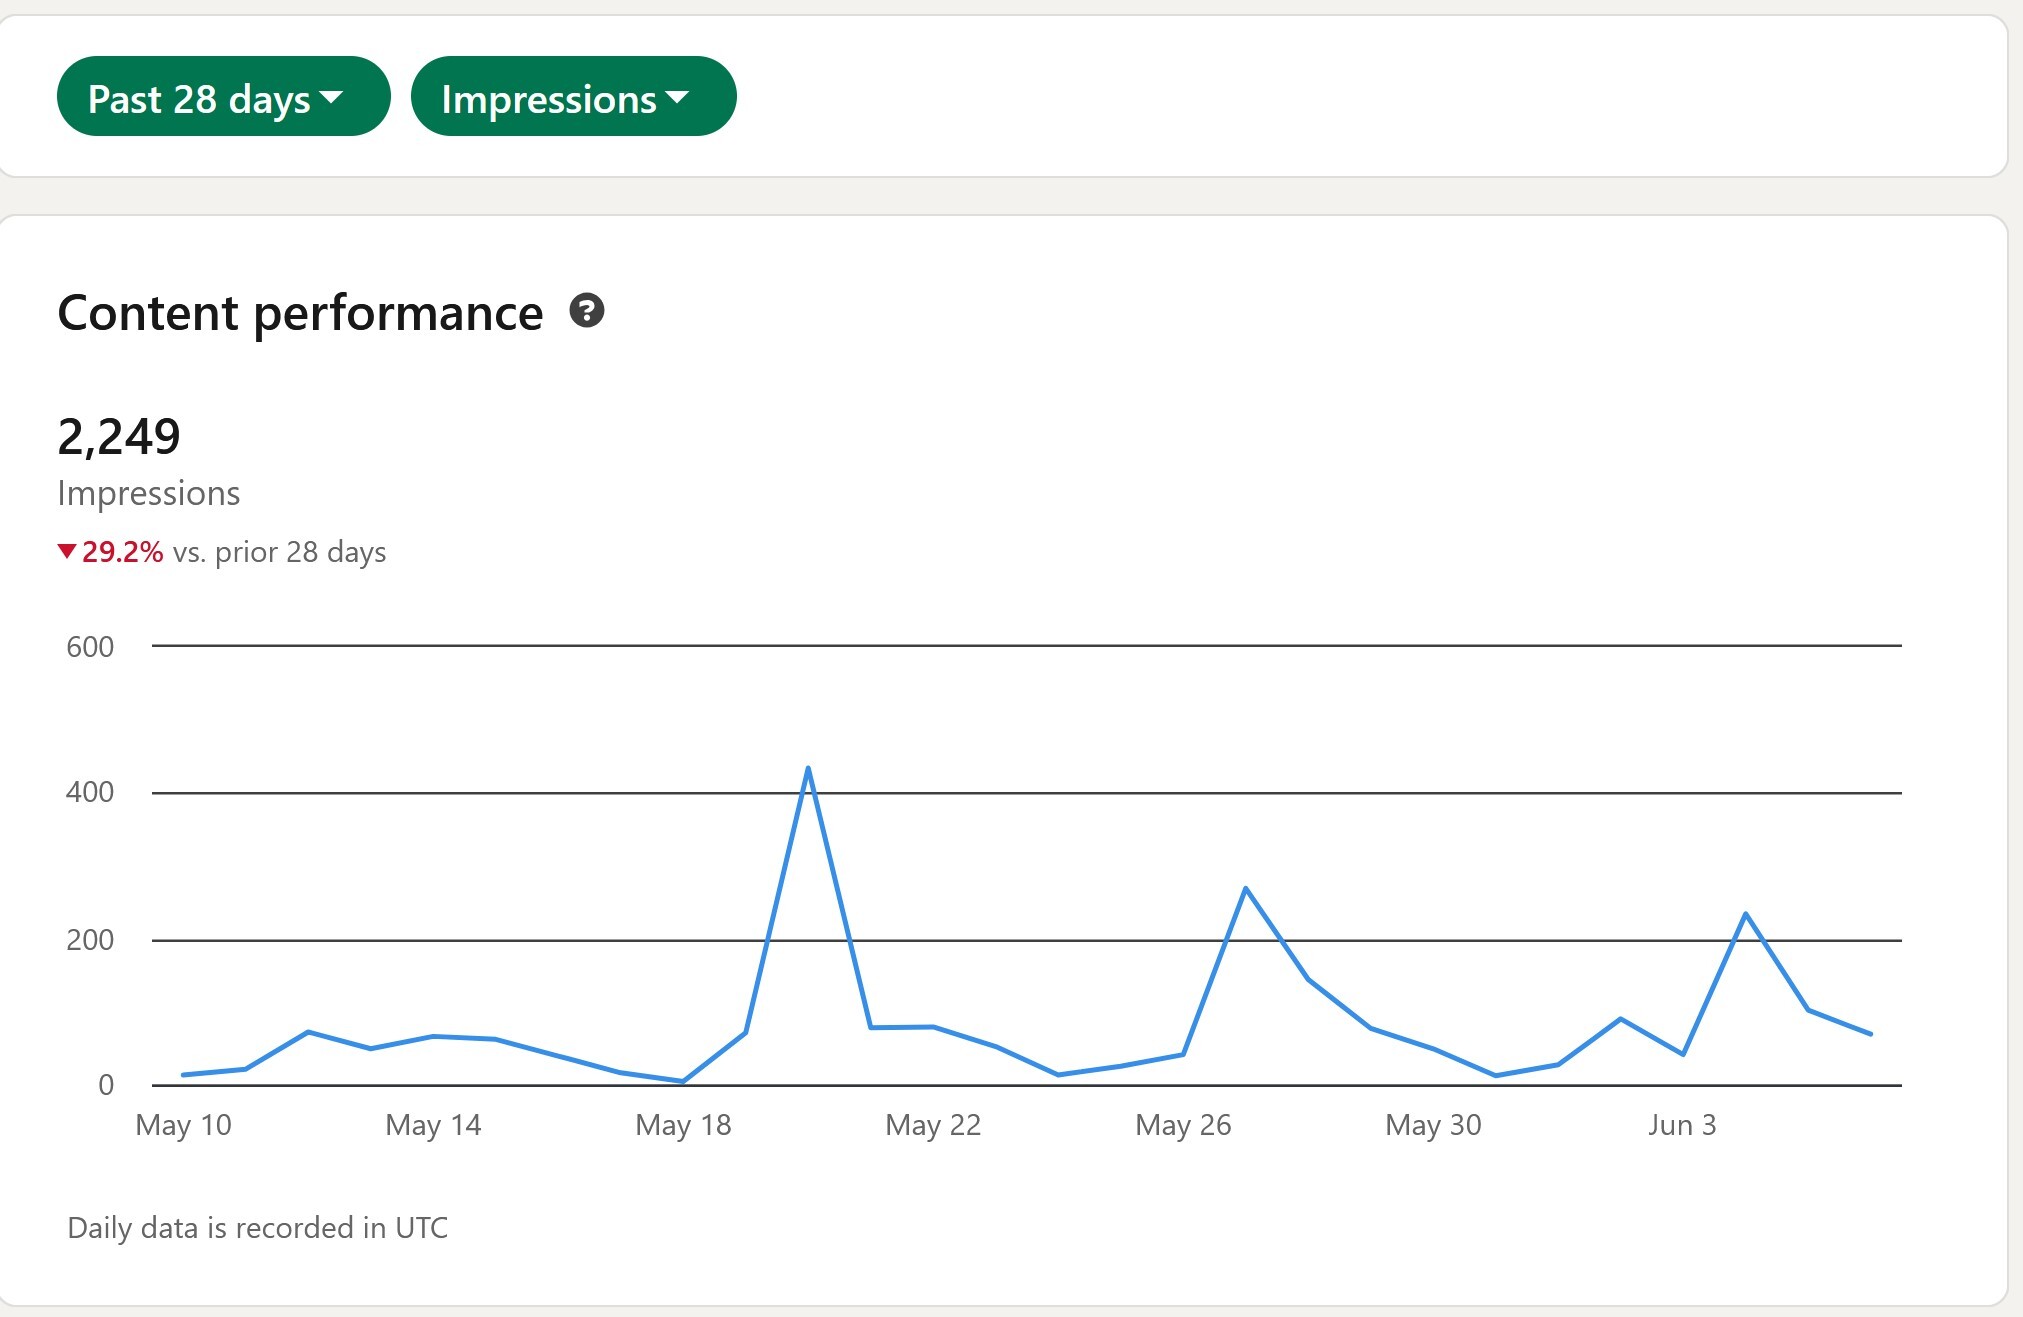Viewport: 2023px width, 1317px height.
Task: Click the red downward trend triangle
Action: pyautogui.click(x=67, y=551)
